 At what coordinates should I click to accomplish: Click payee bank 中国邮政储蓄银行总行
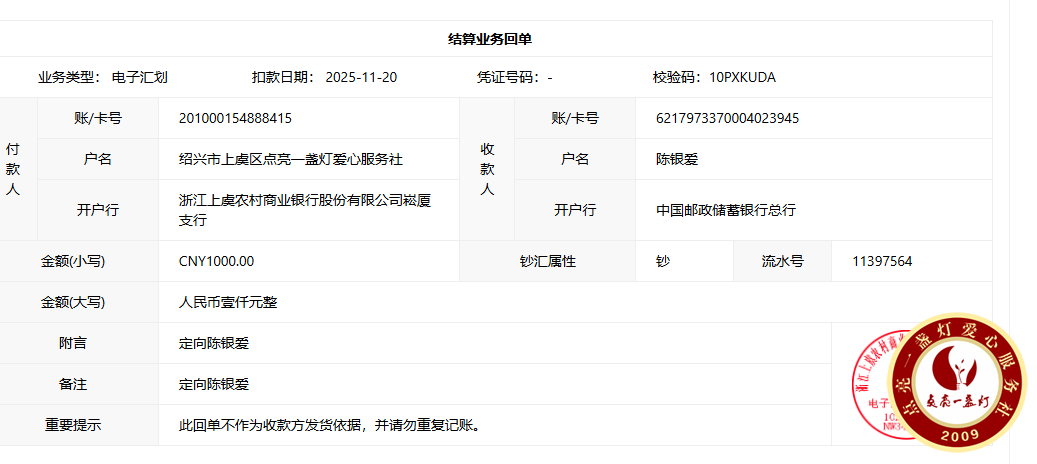[x=726, y=210]
